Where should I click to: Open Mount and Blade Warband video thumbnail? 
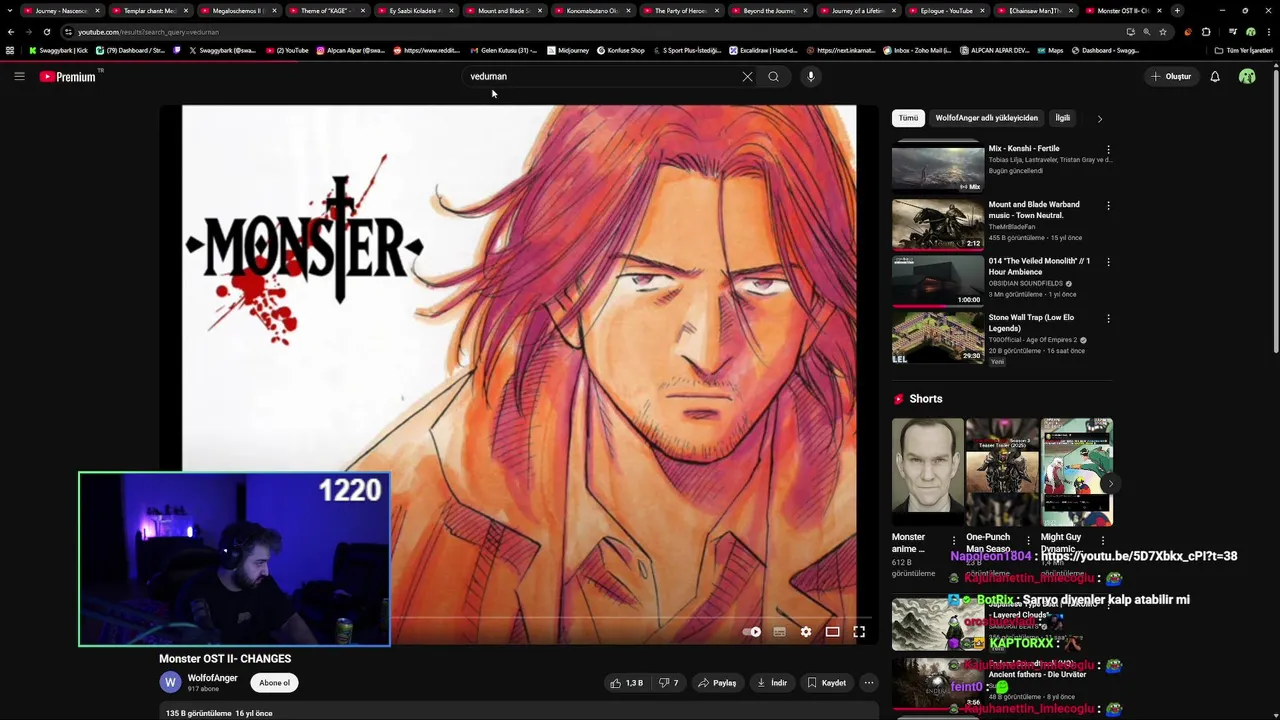coord(938,224)
